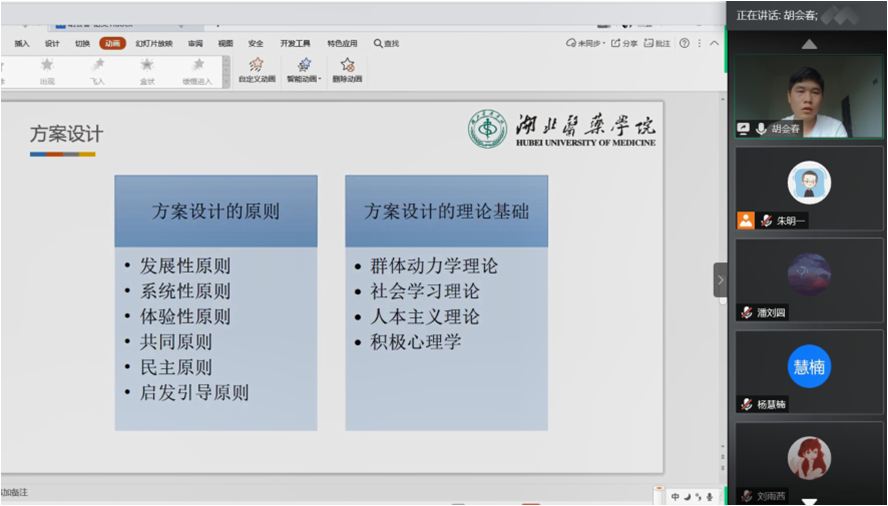This screenshot has height=506, width=888.
Task: Toggle the input method moon icon
Action: pos(687,496)
